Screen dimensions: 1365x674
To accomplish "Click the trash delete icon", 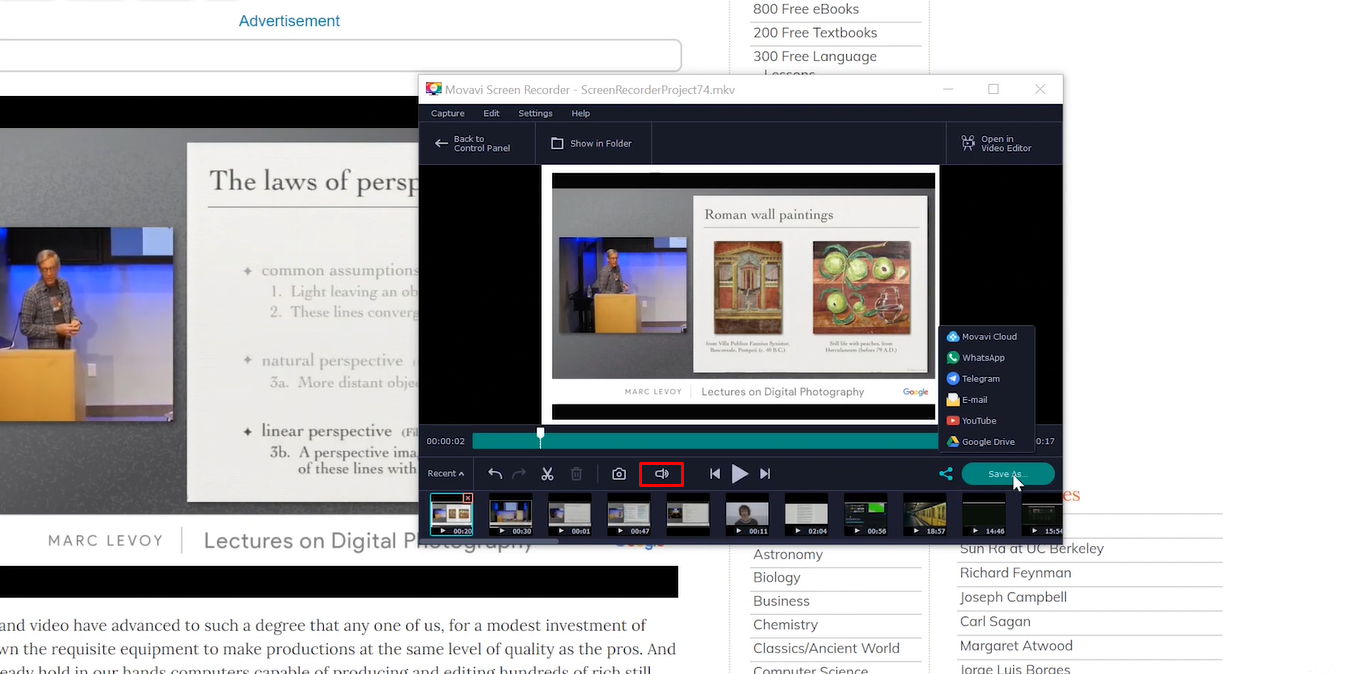I will click(x=576, y=473).
